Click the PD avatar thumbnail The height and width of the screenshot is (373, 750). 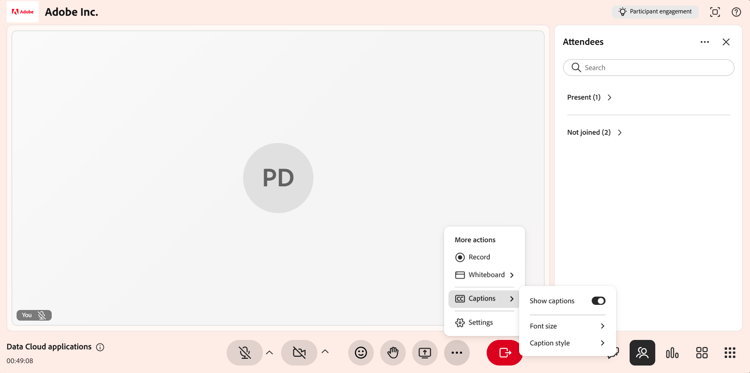point(278,178)
